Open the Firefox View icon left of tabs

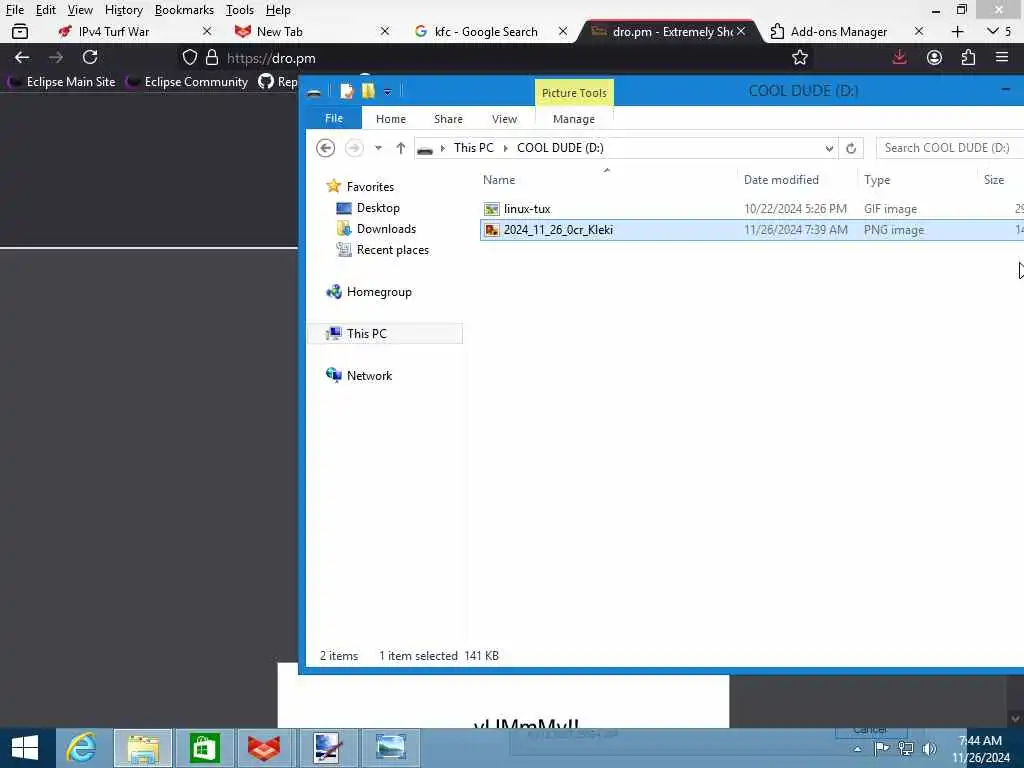(20, 31)
